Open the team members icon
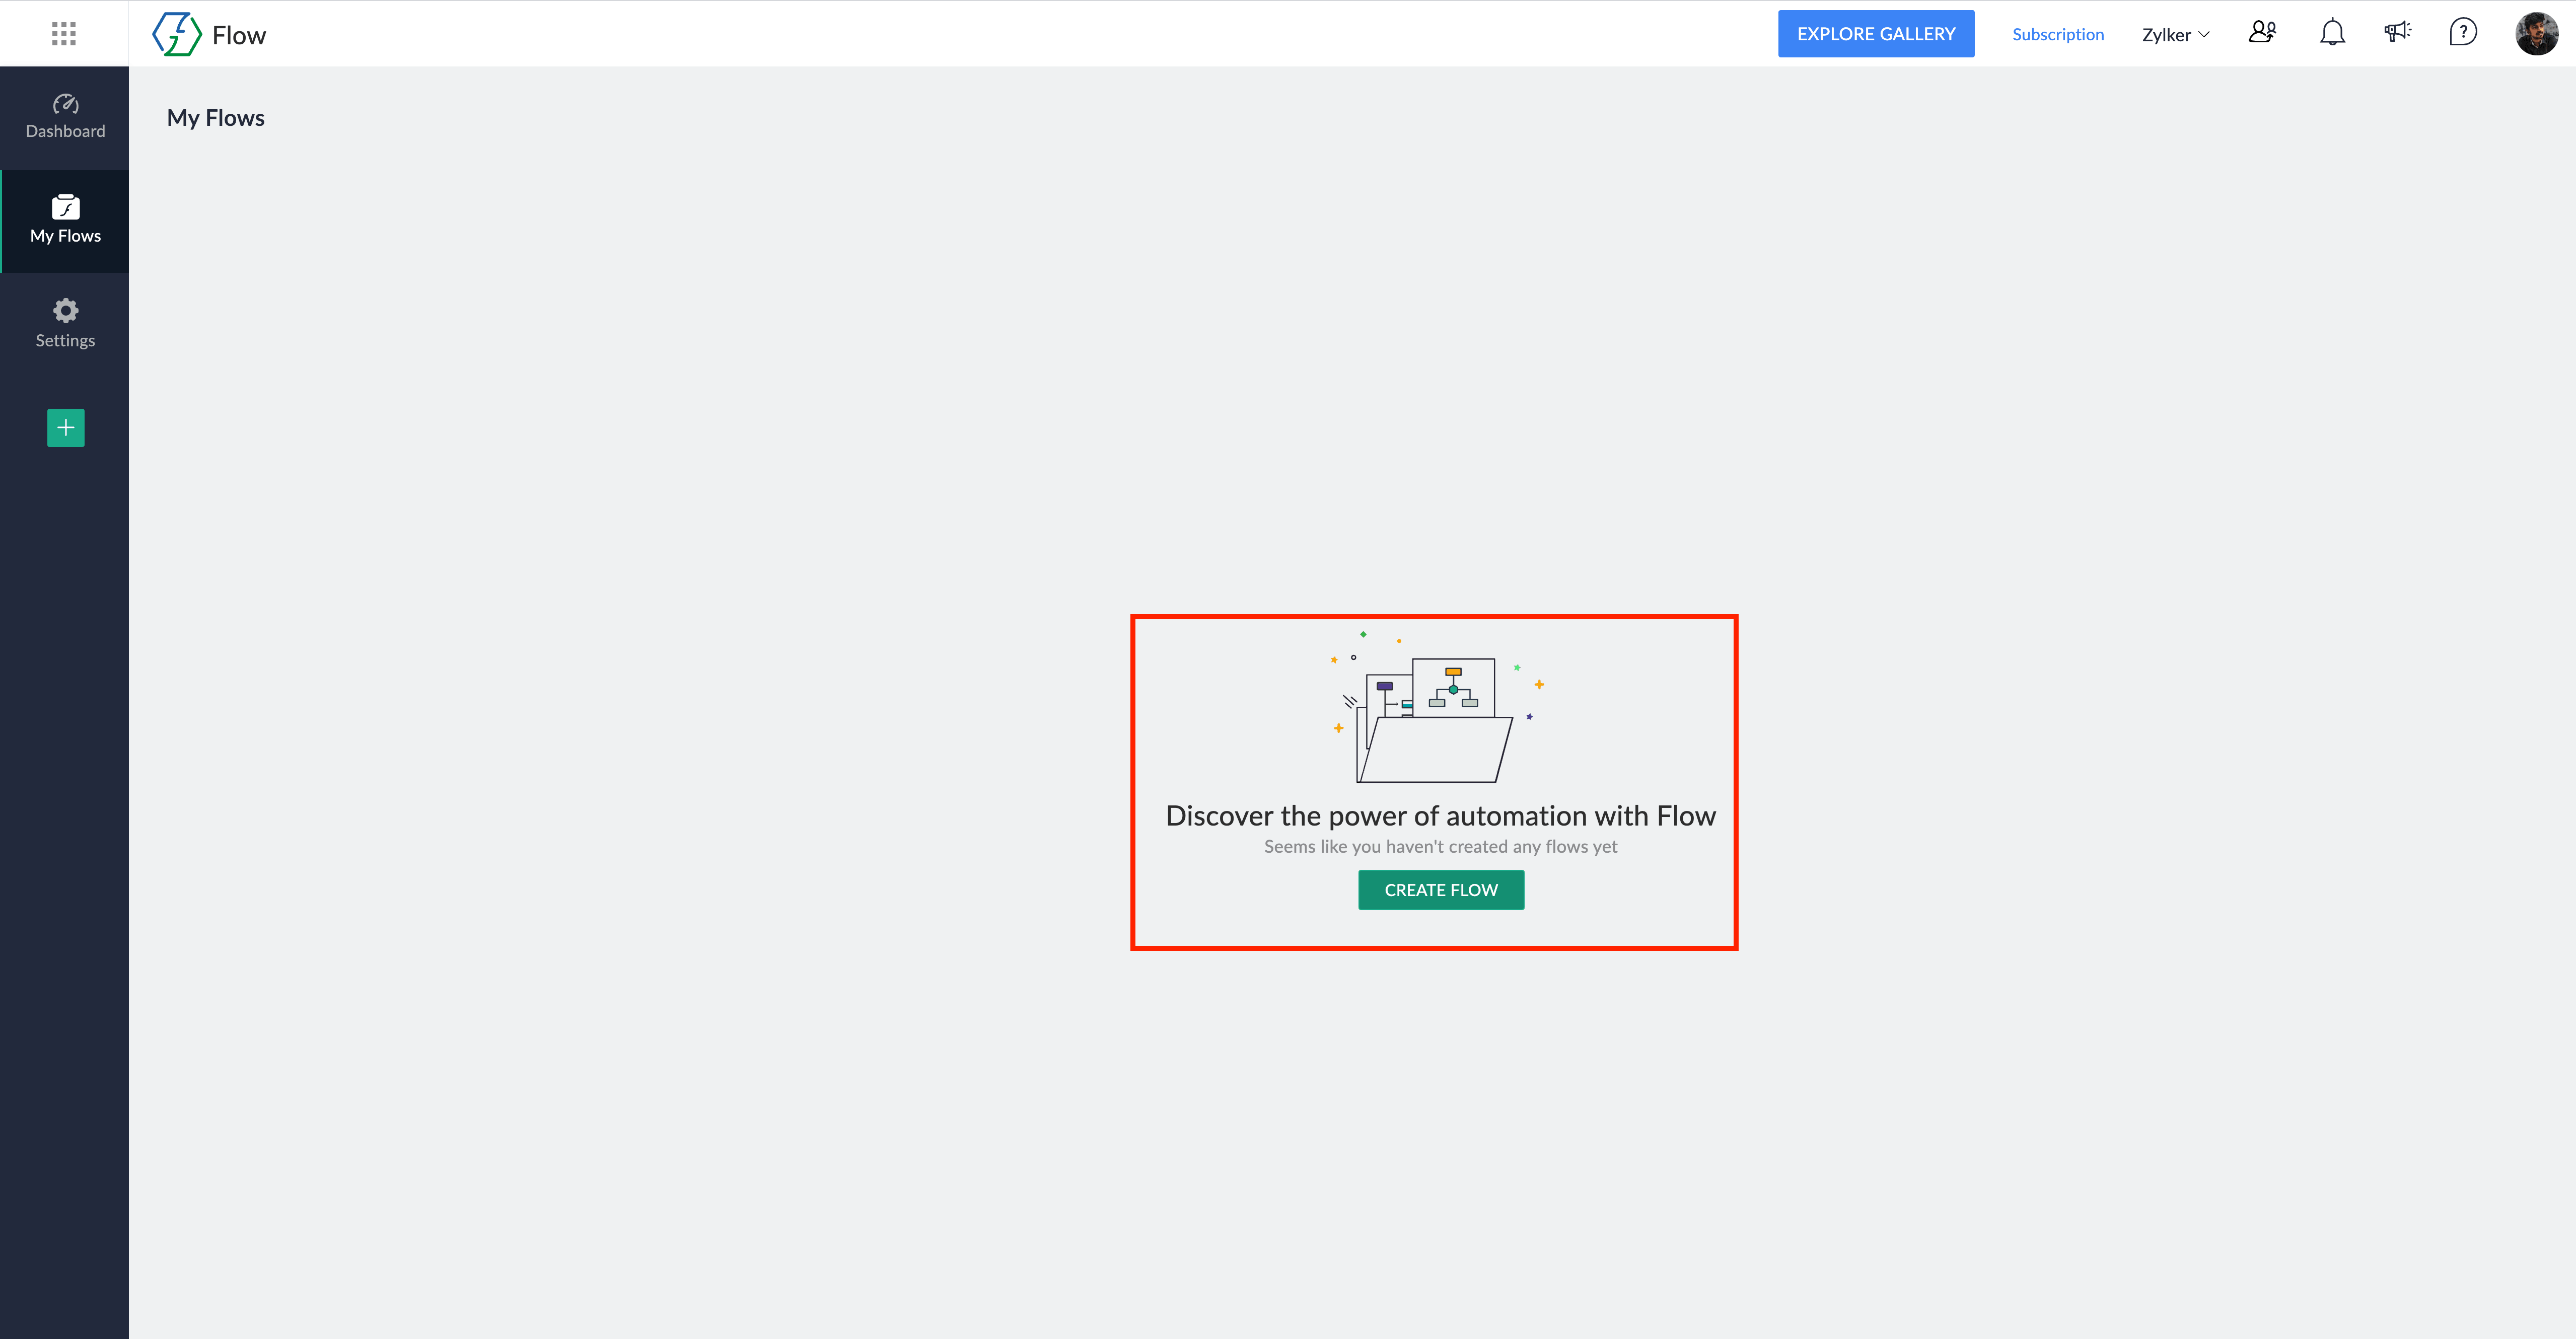The image size is (2576, 1339). (x=2262, y=33)
